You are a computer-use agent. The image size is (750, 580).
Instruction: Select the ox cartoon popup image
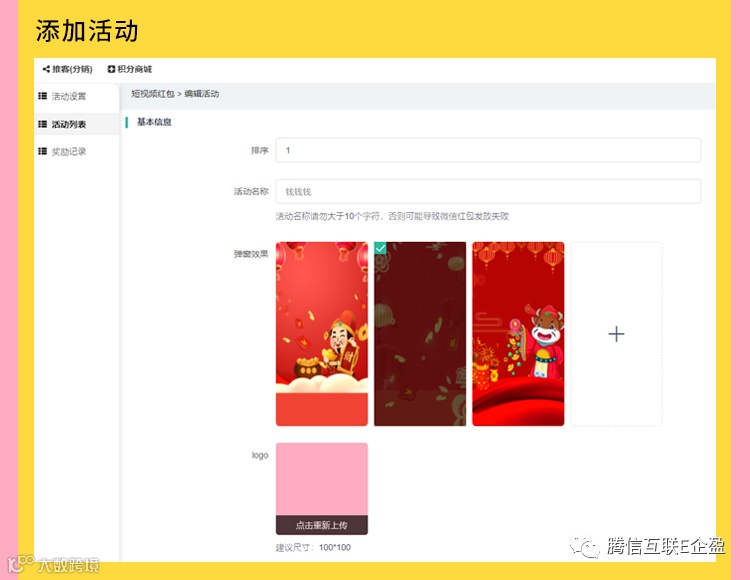tap(518, 334)
